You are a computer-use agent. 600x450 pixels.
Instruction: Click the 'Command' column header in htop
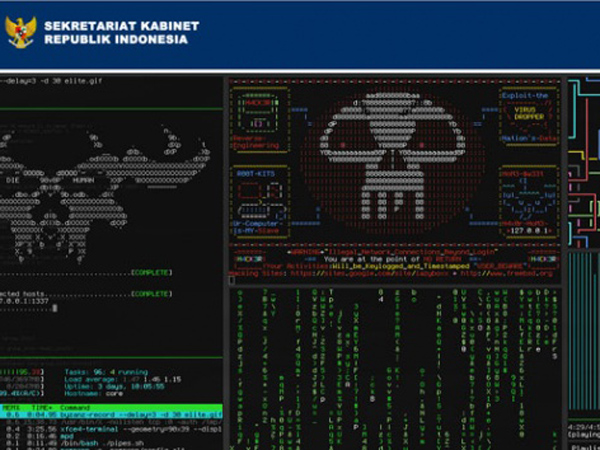tap(75, 408)
